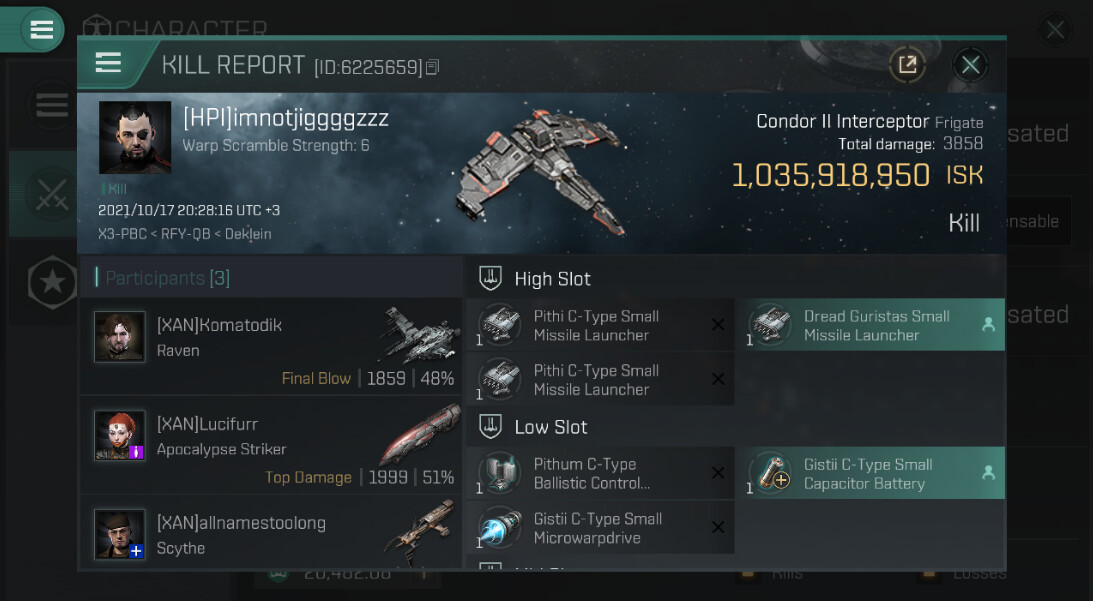This screenshot has height=601, width=1093.
Task: Open the starred hexagon sidebar icon
Action: coord(52,282)
